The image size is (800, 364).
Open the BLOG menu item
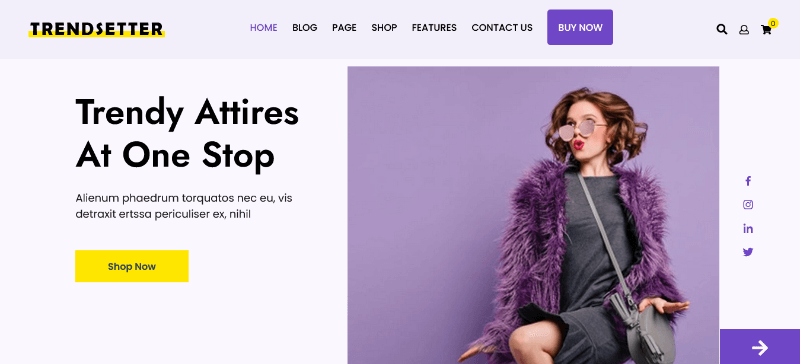click(305, 28)
